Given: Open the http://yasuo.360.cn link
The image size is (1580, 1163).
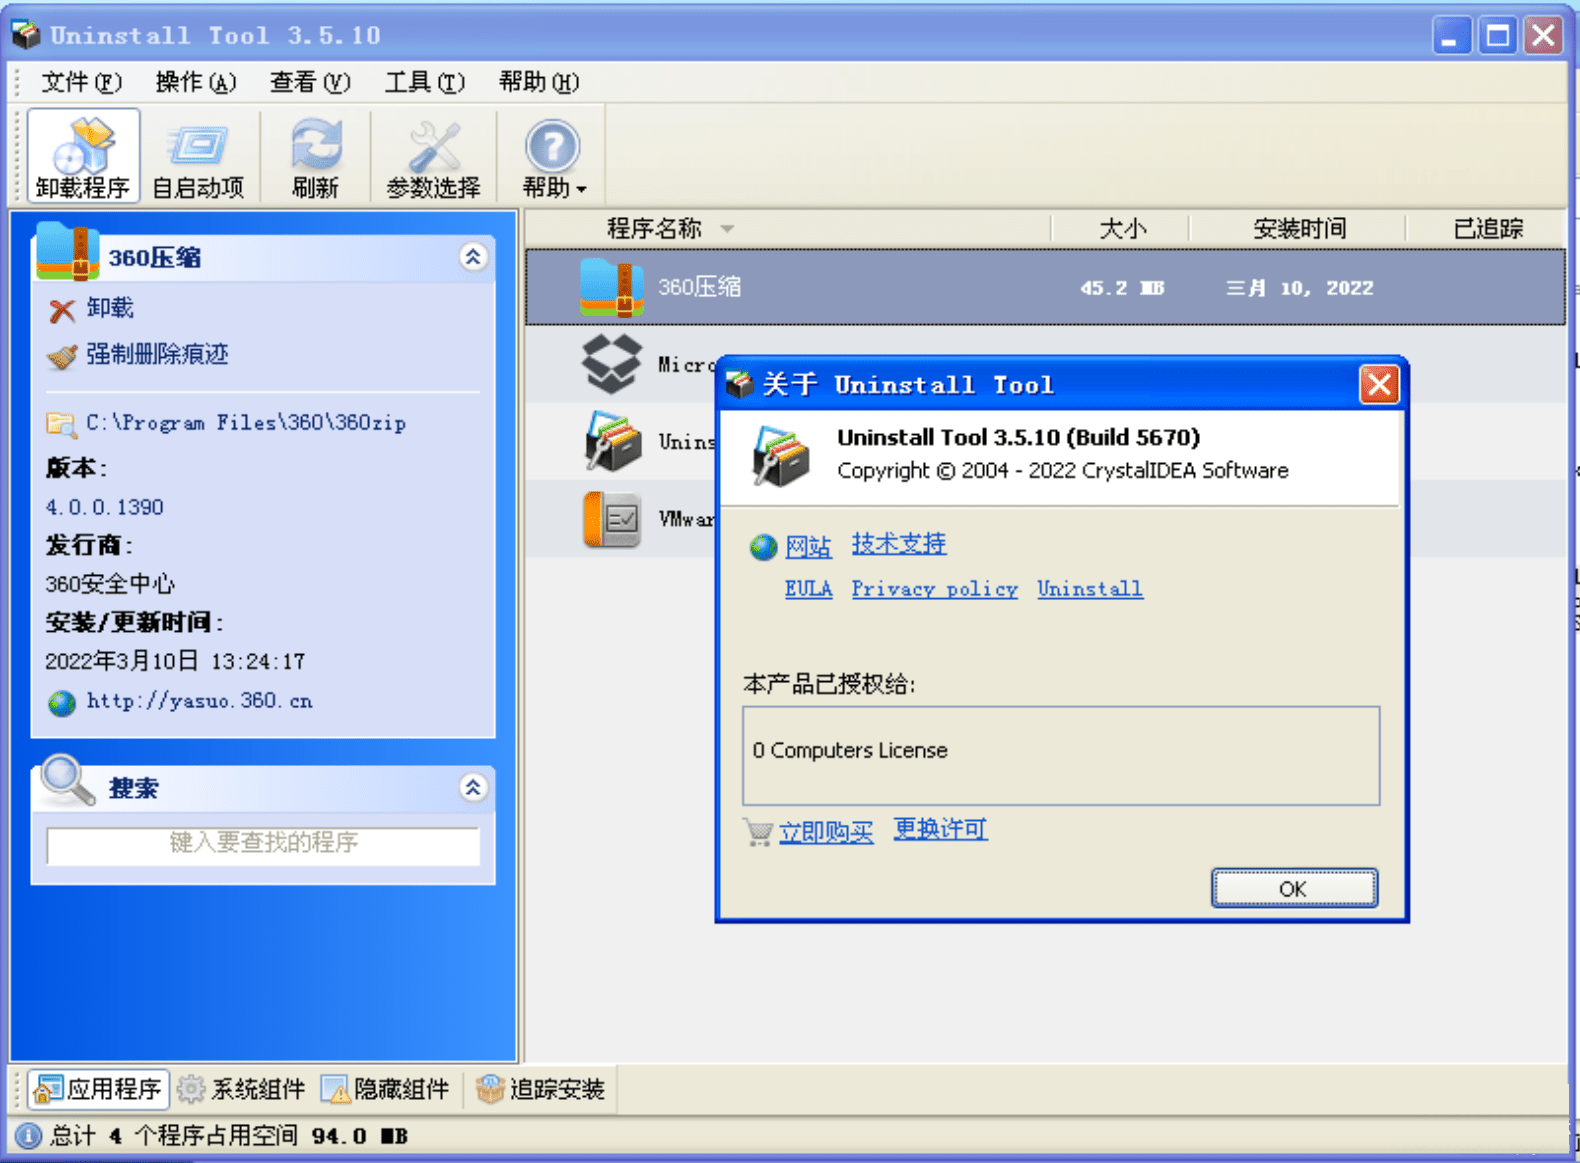Looking at the screenshot, I should (200, 701).
